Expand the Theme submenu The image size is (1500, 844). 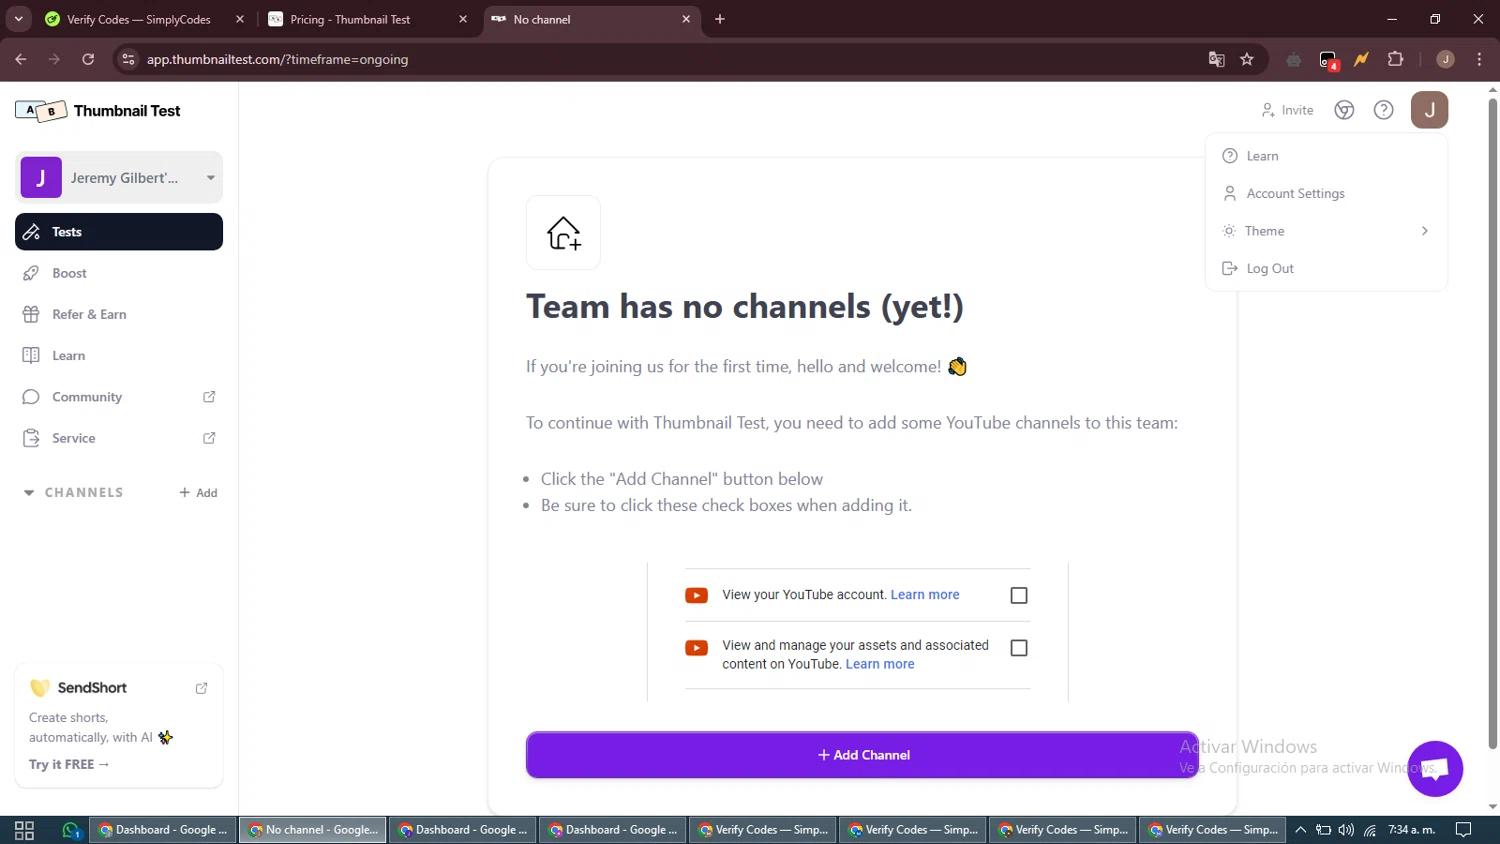tap(1326, 231)
